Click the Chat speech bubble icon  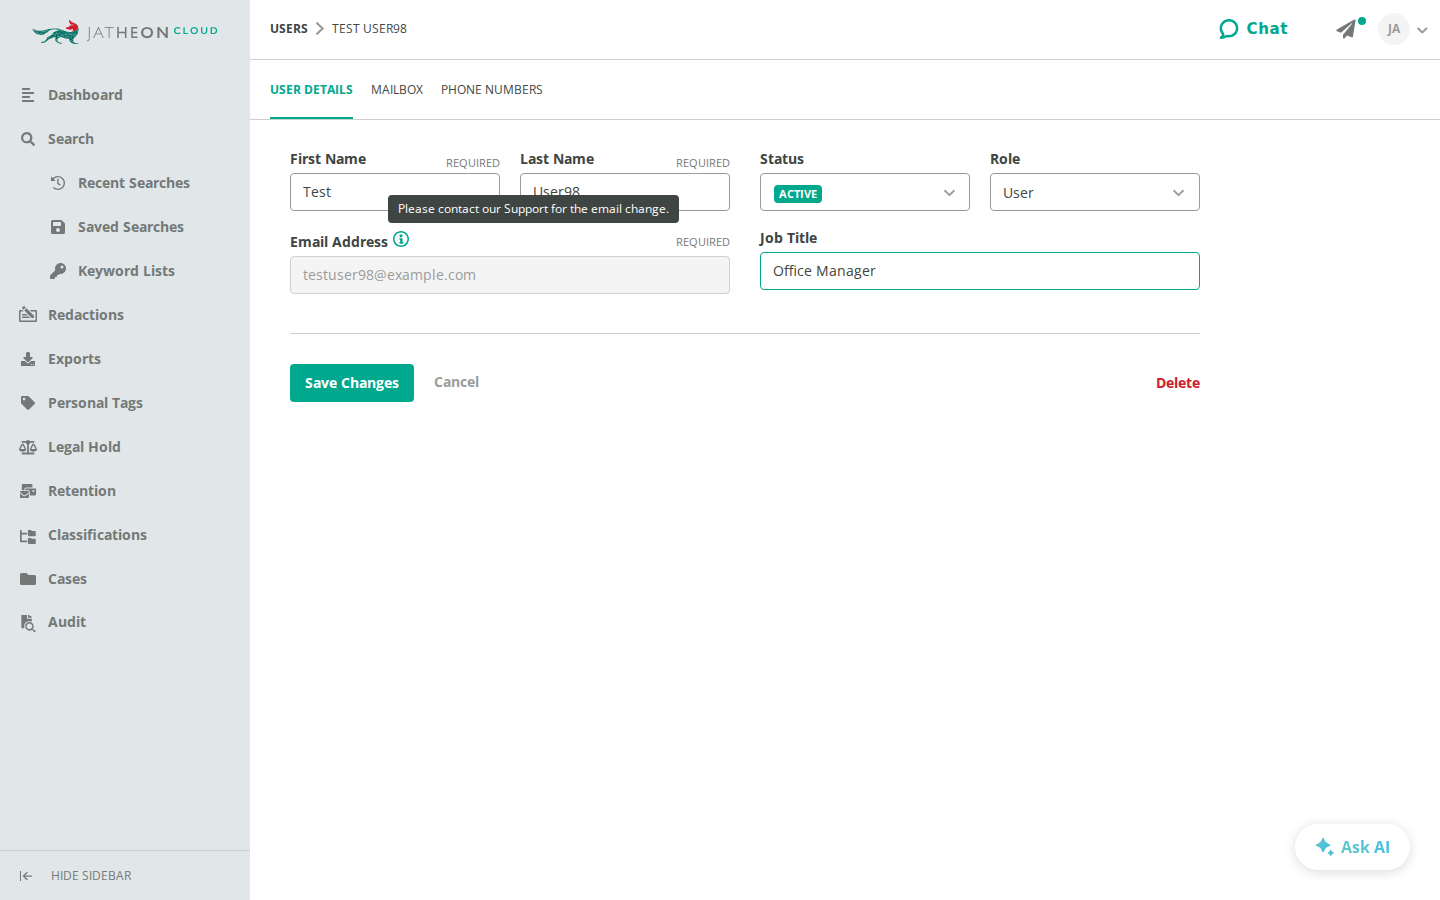(1229, 29)
